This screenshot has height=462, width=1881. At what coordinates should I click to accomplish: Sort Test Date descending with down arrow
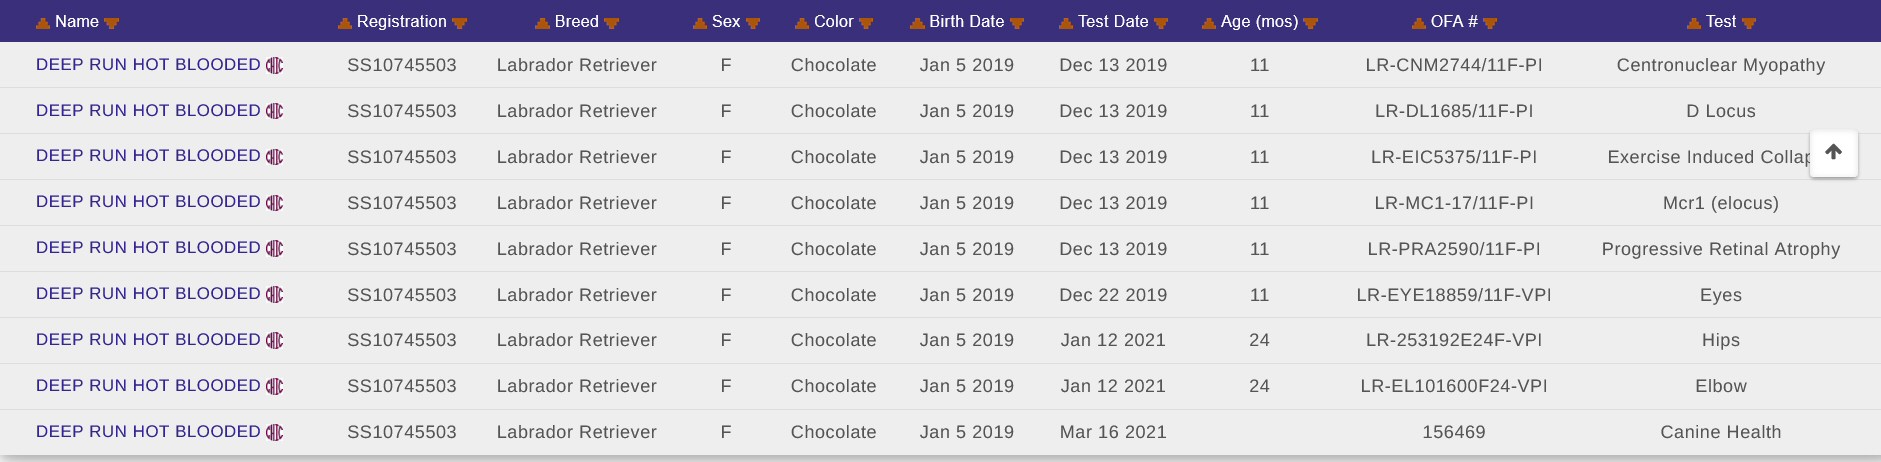[x=1161, y=23]
